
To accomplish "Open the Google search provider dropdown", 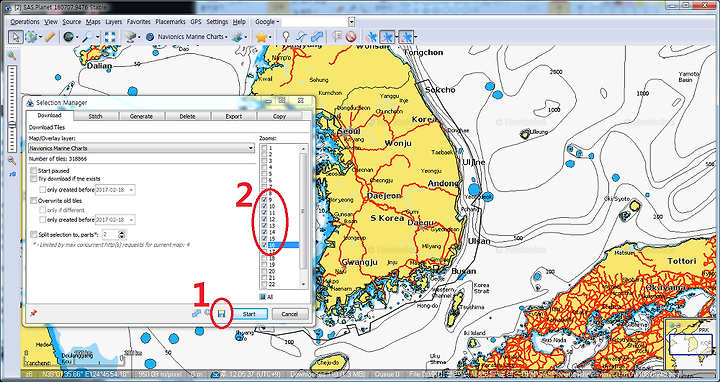I will coord(267,22).
